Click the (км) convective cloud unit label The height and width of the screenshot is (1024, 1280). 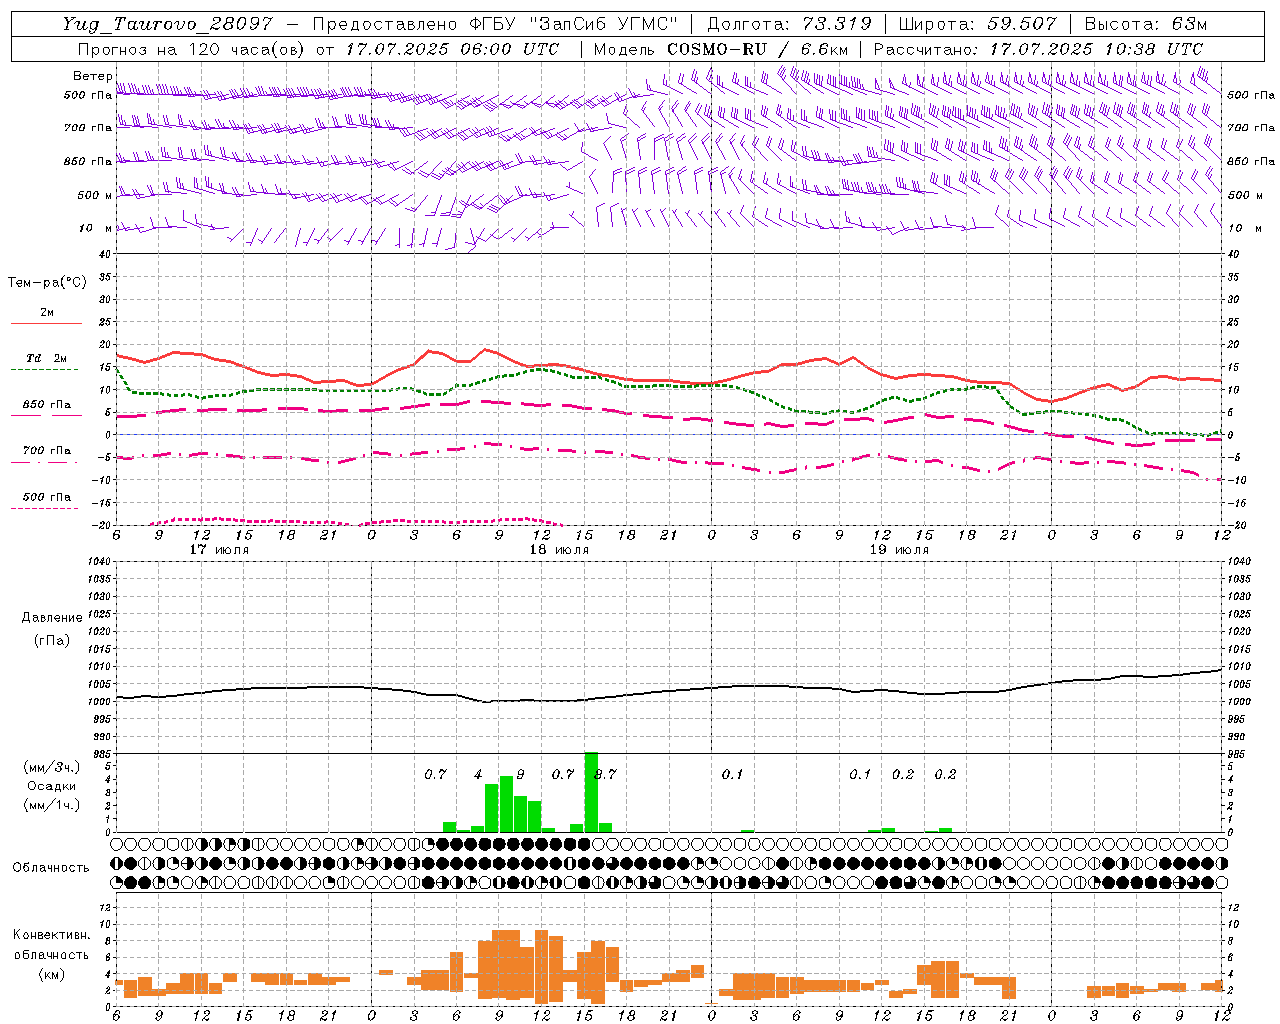(51, 974)
